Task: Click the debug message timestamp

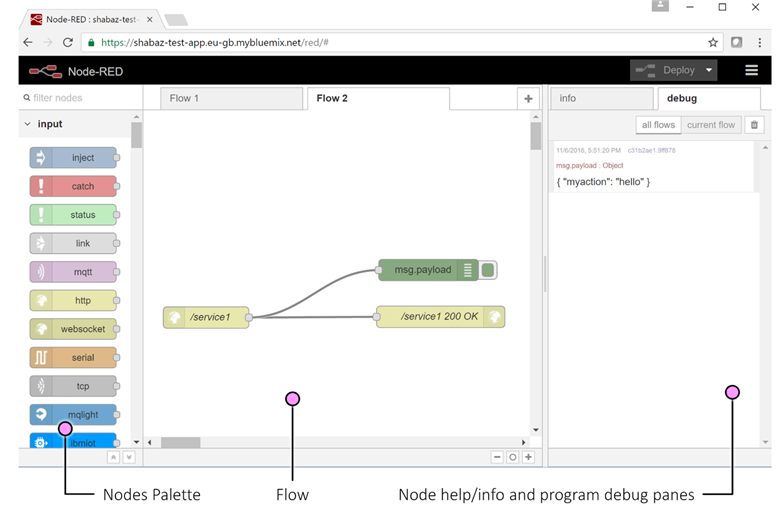Action: pos(588,150)
